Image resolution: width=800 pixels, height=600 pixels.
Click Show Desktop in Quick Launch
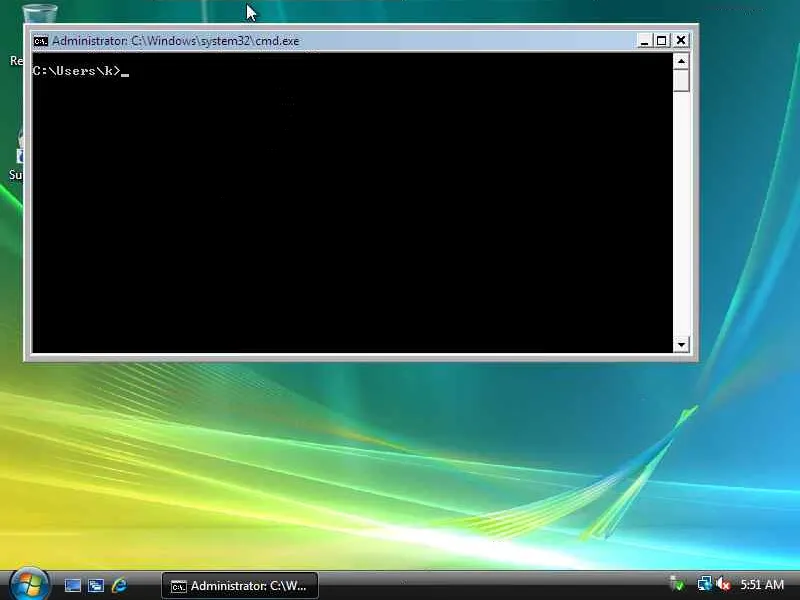pyautogui.click(x=72, y=585)
